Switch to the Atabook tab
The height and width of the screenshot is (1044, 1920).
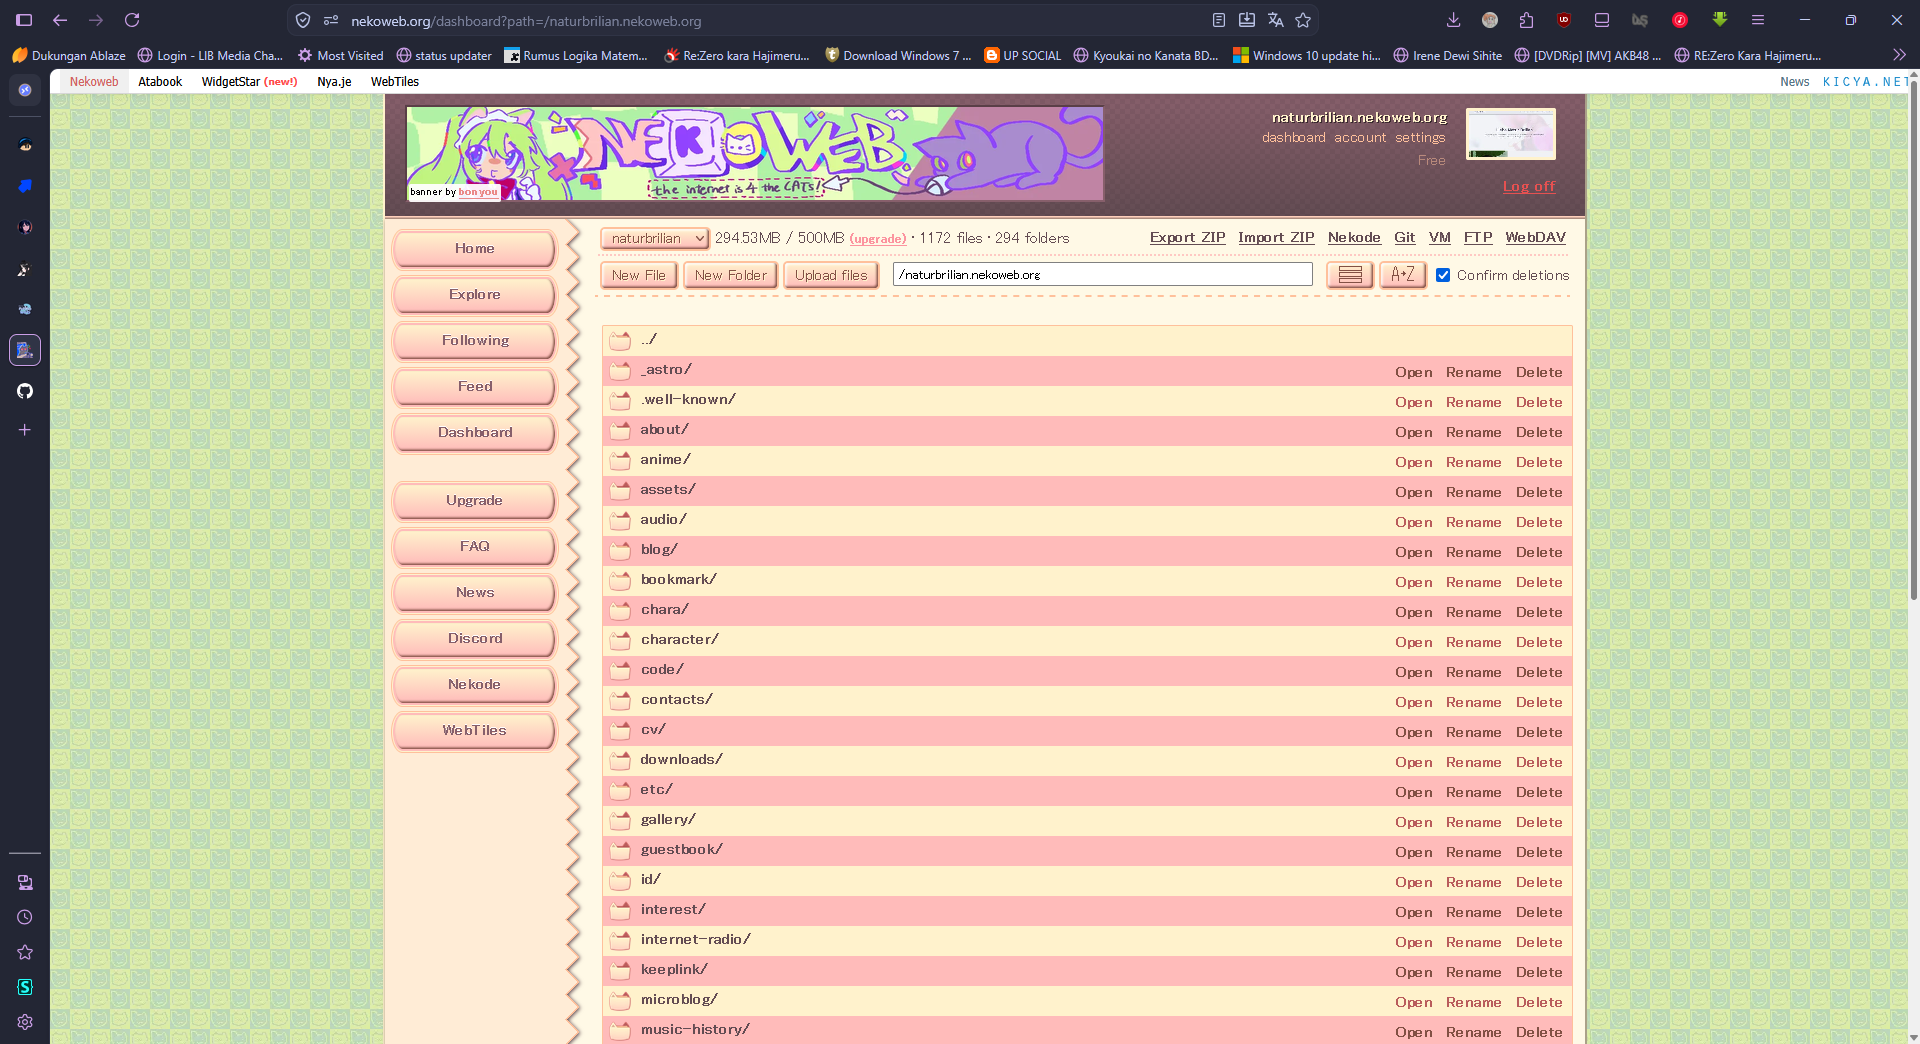pos(160,82)
